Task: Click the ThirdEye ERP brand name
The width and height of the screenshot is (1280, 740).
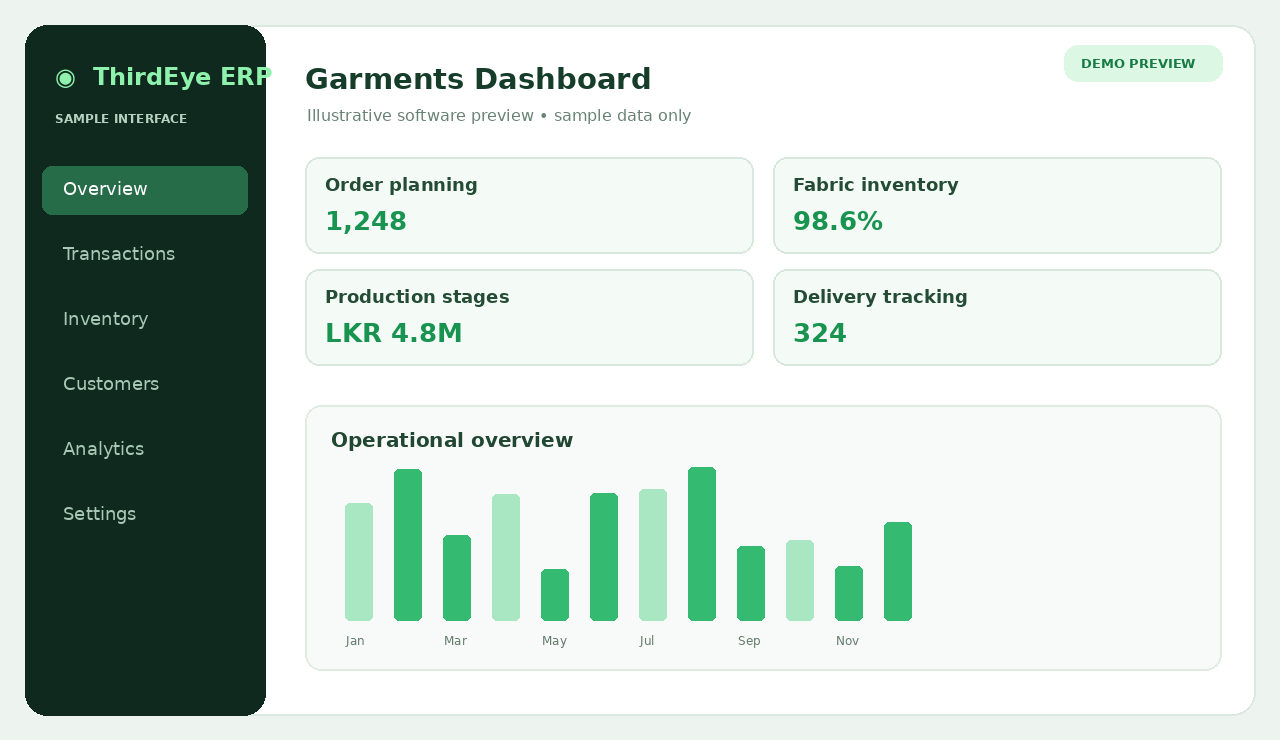Action: (x=182, y=77)
